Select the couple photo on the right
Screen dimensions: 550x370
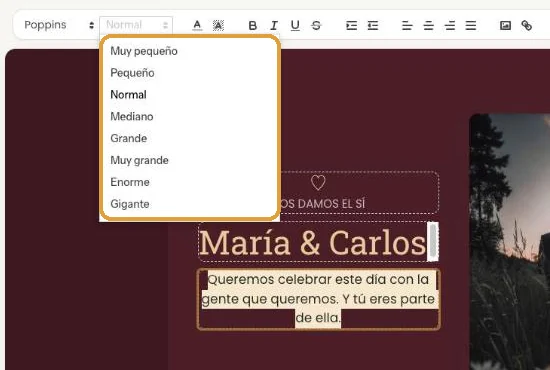[509, 241]
